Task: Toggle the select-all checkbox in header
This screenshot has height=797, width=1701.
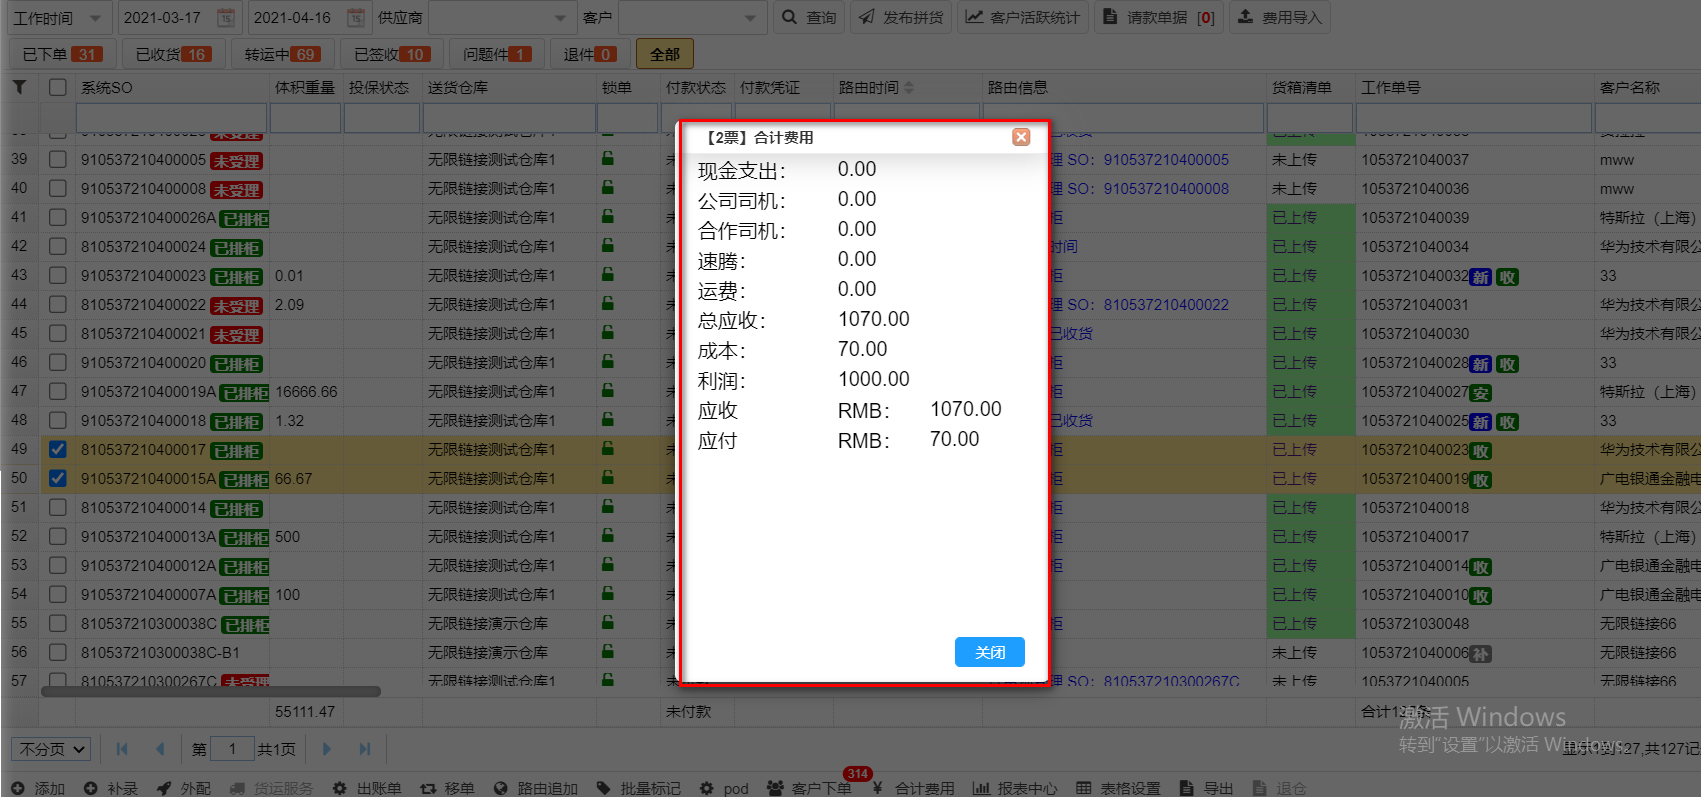Action: click(58, 88)
